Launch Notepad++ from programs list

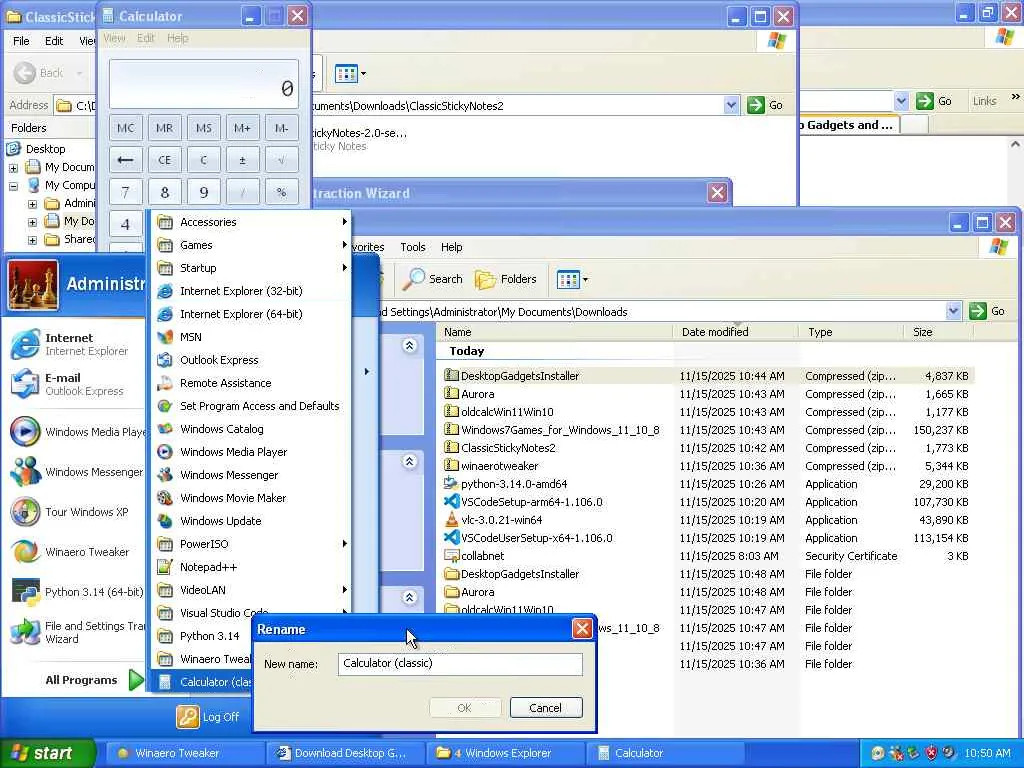[251, 567]
